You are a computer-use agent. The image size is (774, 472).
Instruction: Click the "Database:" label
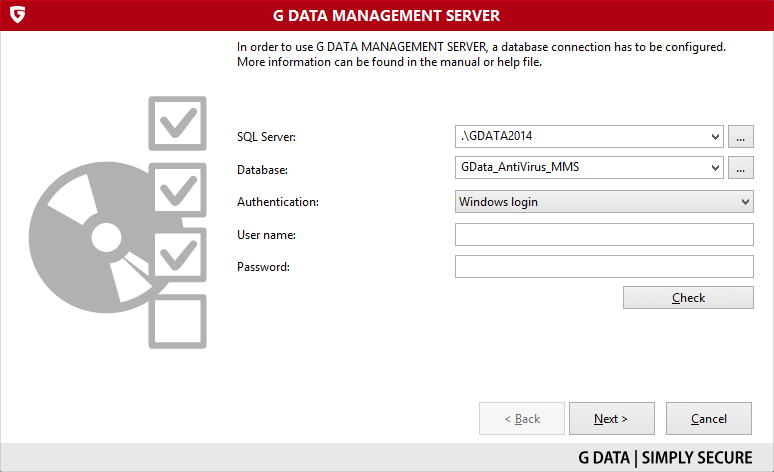point(262,170)
